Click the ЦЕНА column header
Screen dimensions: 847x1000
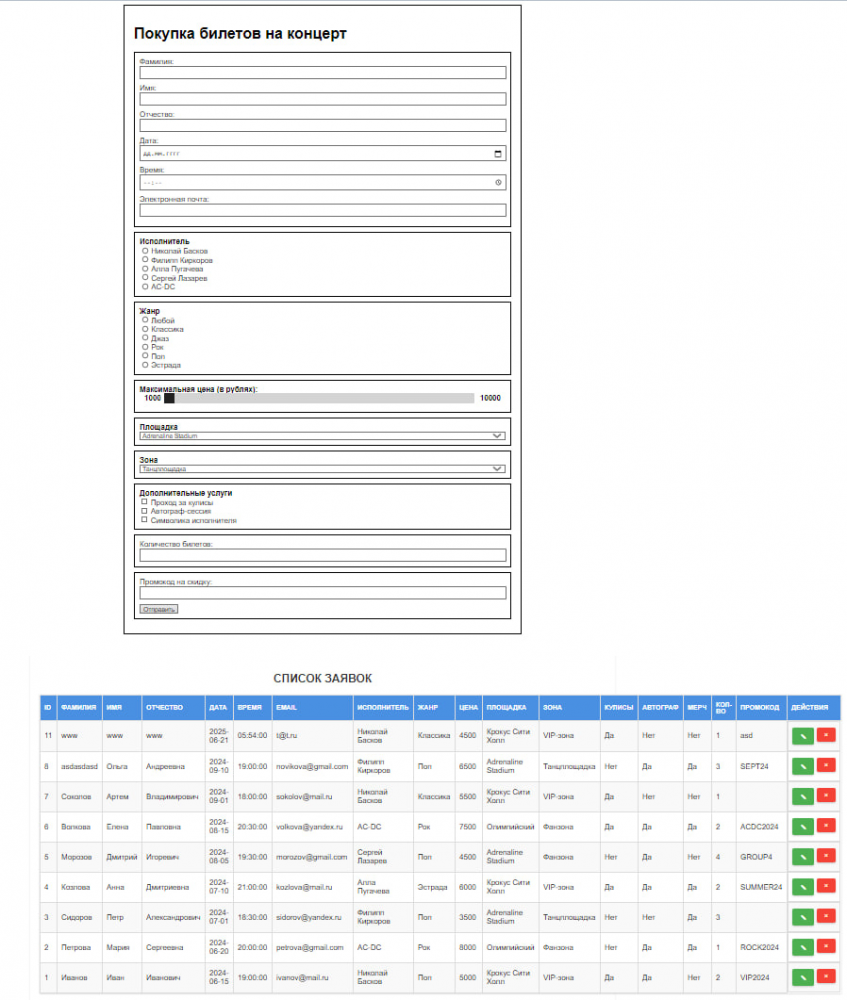click(x=468, y=707)
